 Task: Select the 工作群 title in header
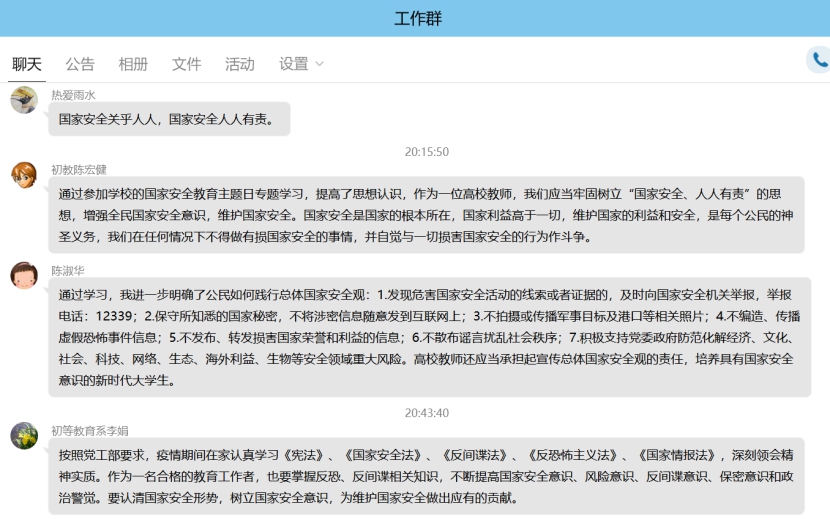tap(418, 19)
